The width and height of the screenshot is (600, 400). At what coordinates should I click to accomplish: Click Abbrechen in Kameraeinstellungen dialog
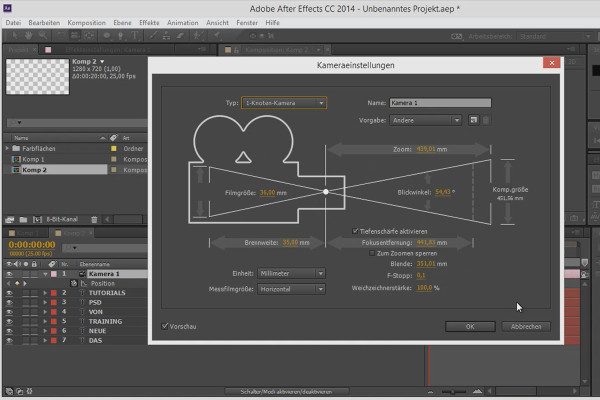tap(526, 327)
